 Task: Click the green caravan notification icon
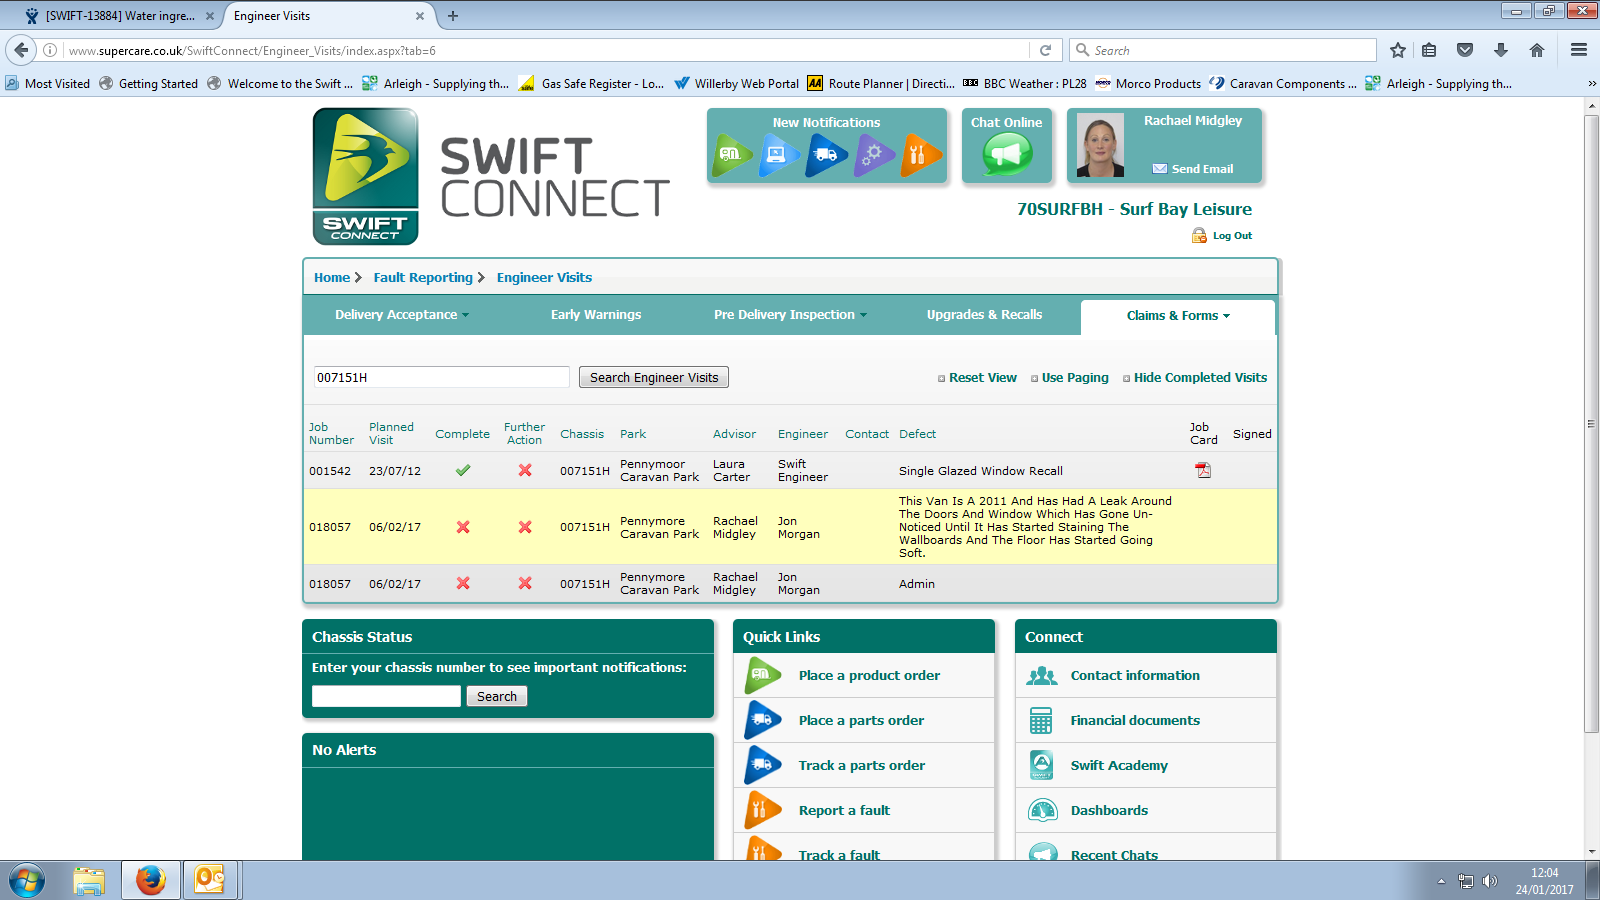tap(731, 155)
